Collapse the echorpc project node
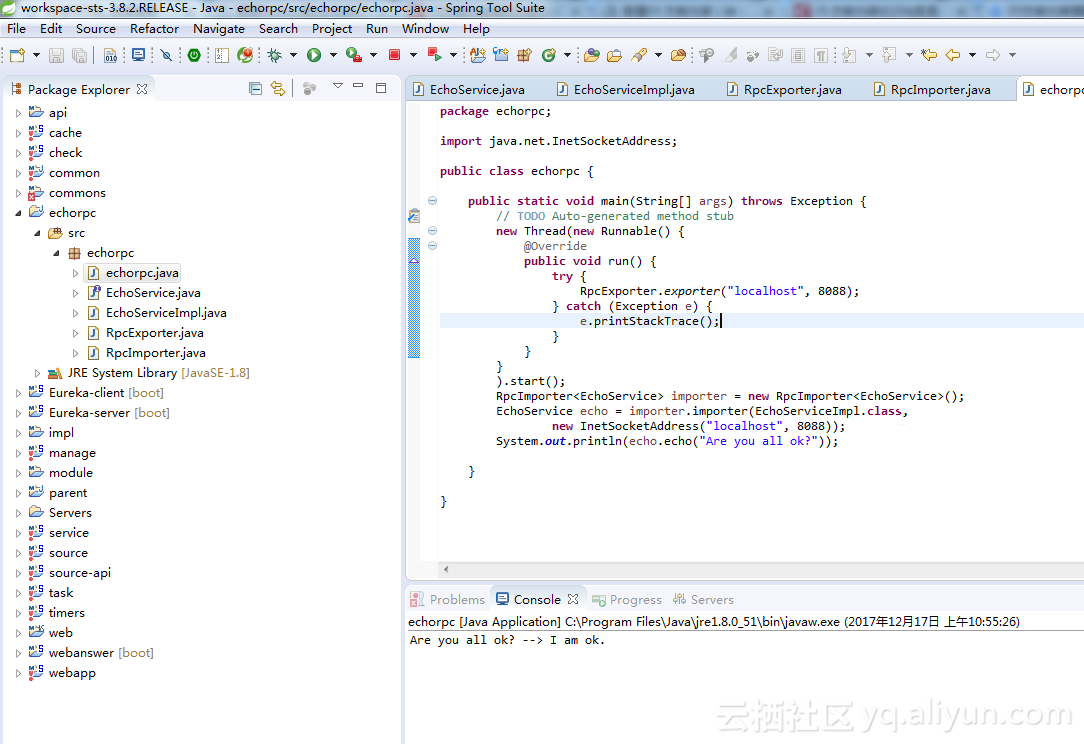 point(19,213)
